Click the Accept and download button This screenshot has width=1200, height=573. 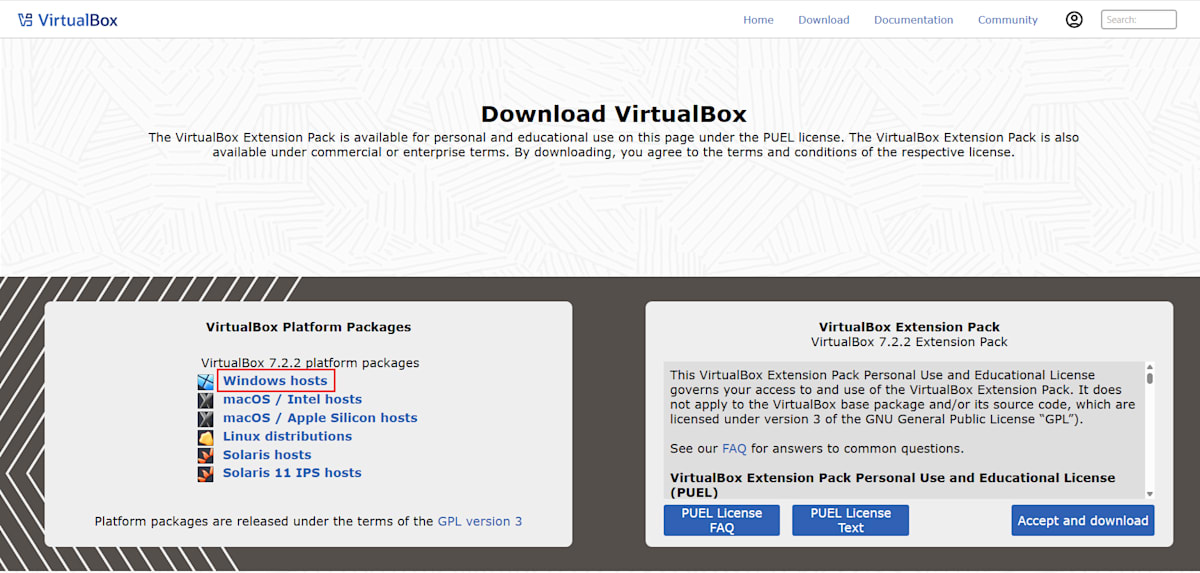pyautogui.click(x=1083, y=520)
